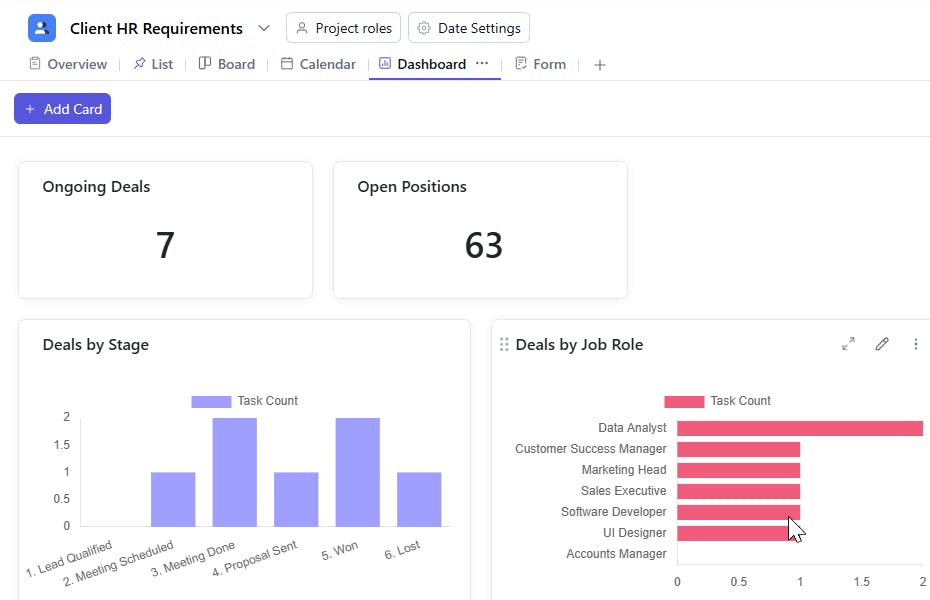
Task: Open Project roles
Action: pyautogui.click(x=343, y=28)
